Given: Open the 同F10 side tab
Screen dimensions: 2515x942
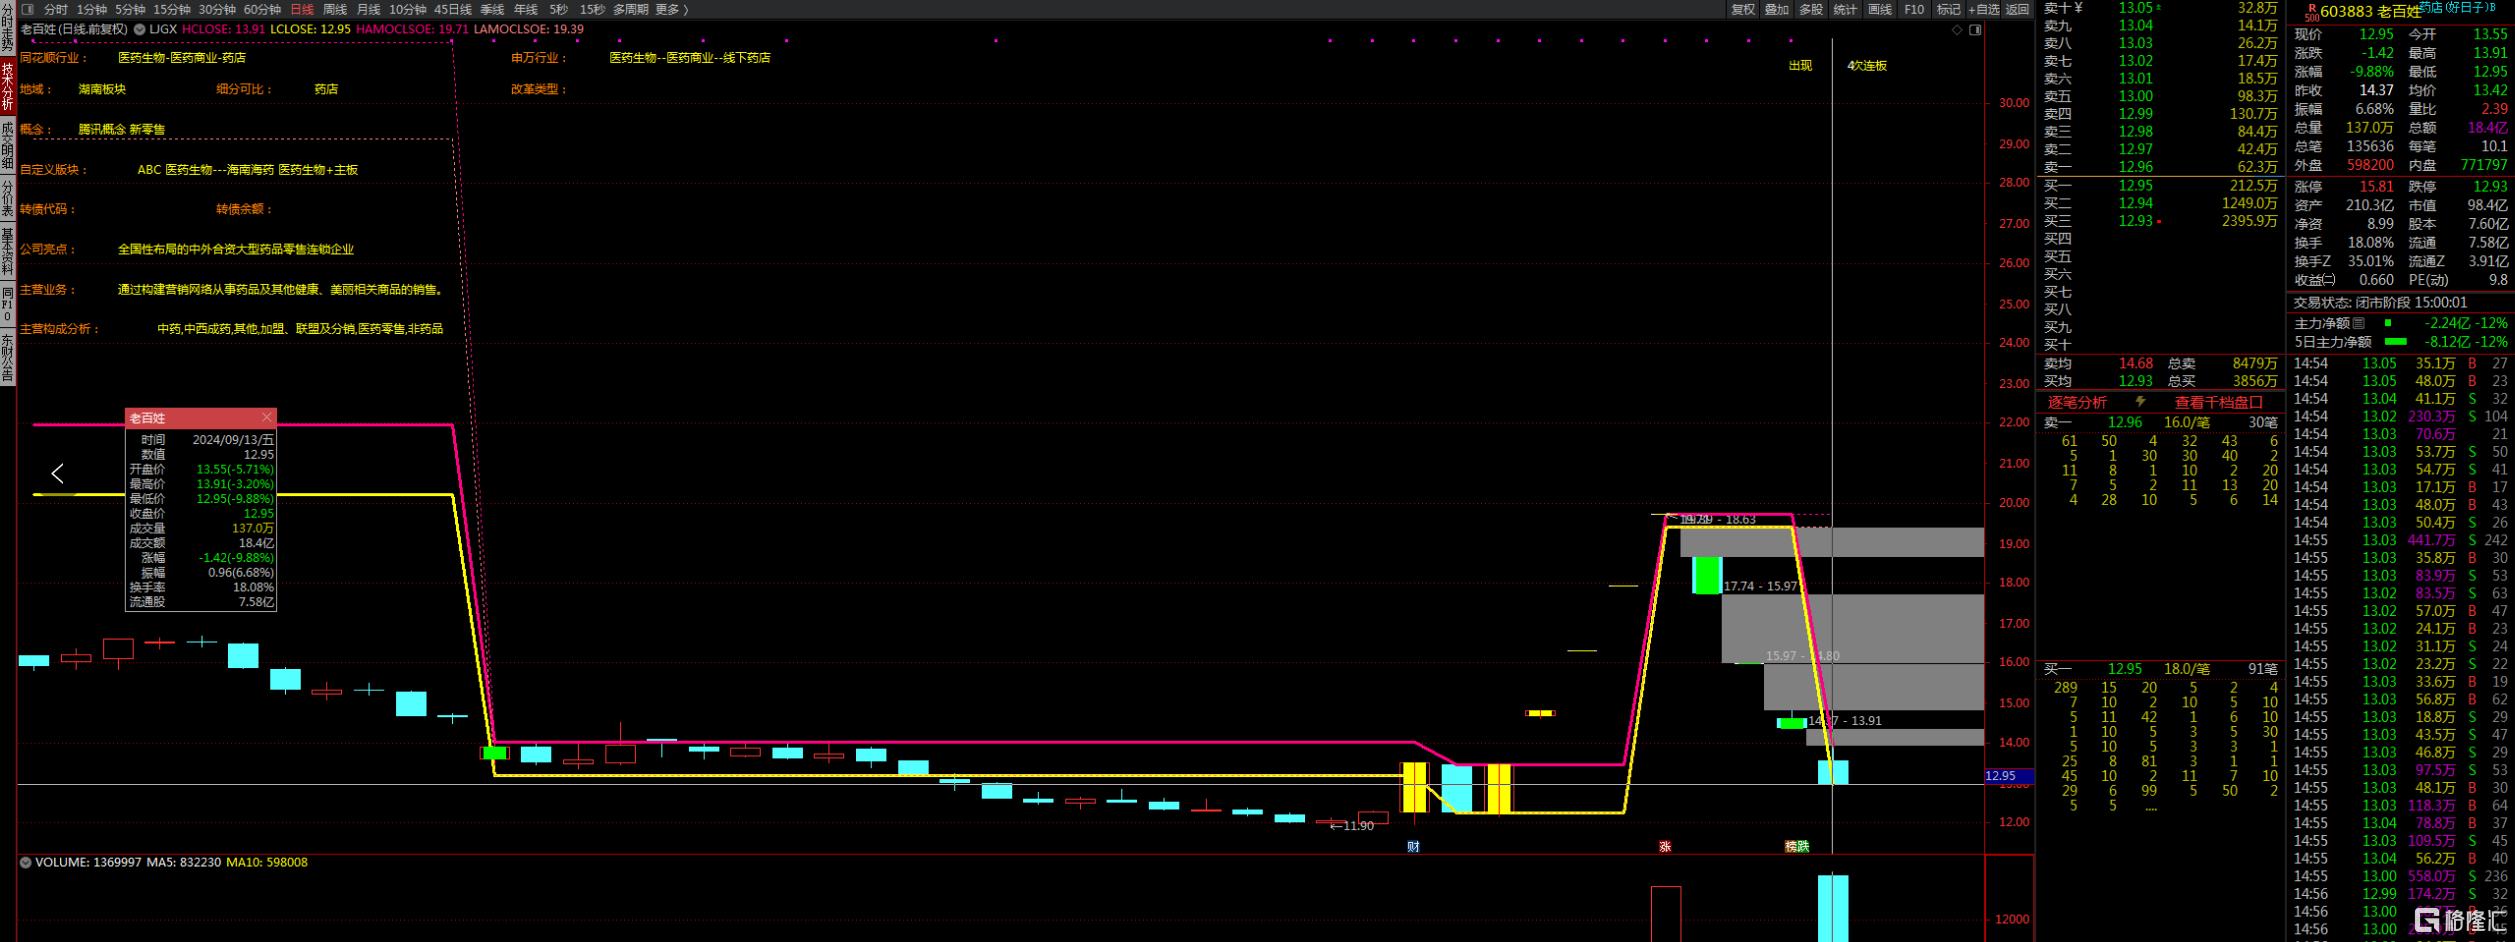Looking at the screenshot, I should coord(7,304).
